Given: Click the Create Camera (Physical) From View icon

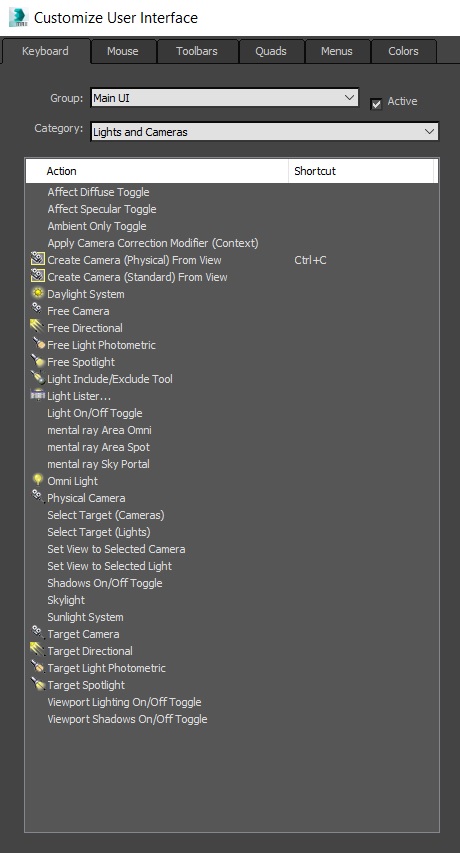Looking at the screenshot, I should click(38, 259).
